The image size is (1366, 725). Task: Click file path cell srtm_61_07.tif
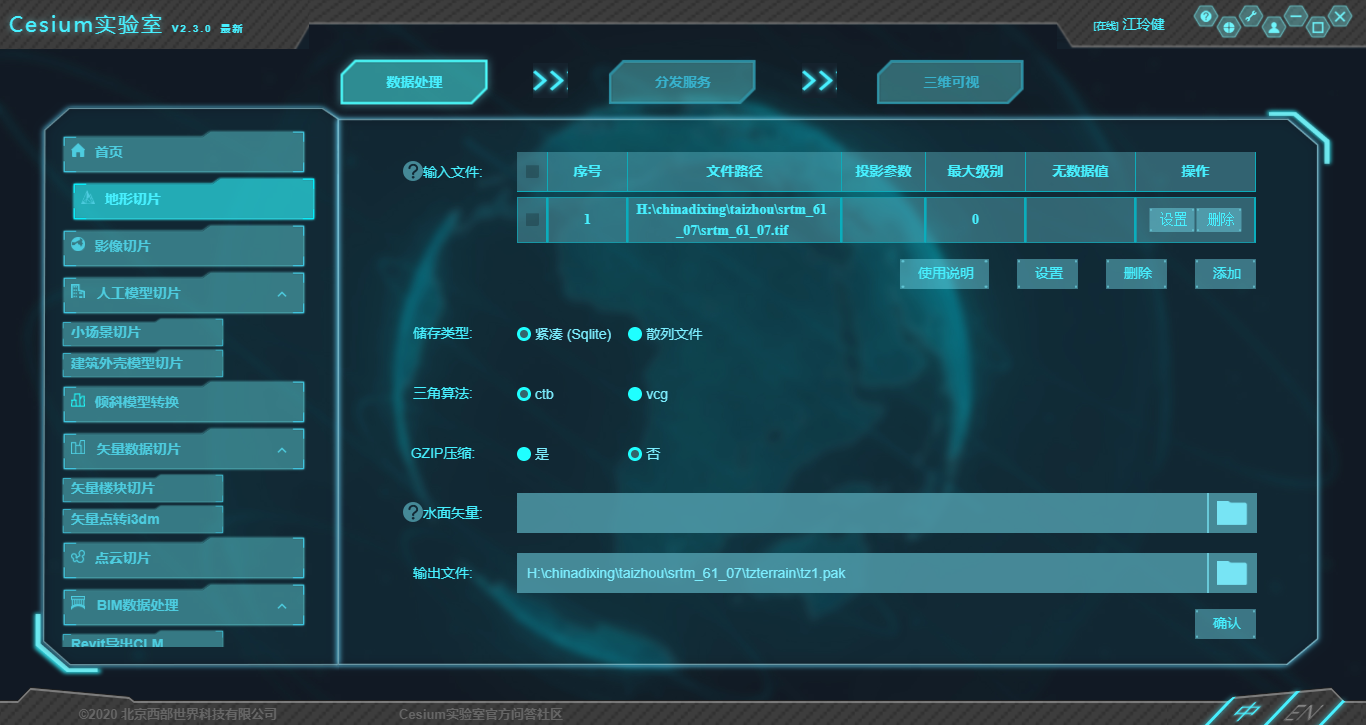[735, 220]
